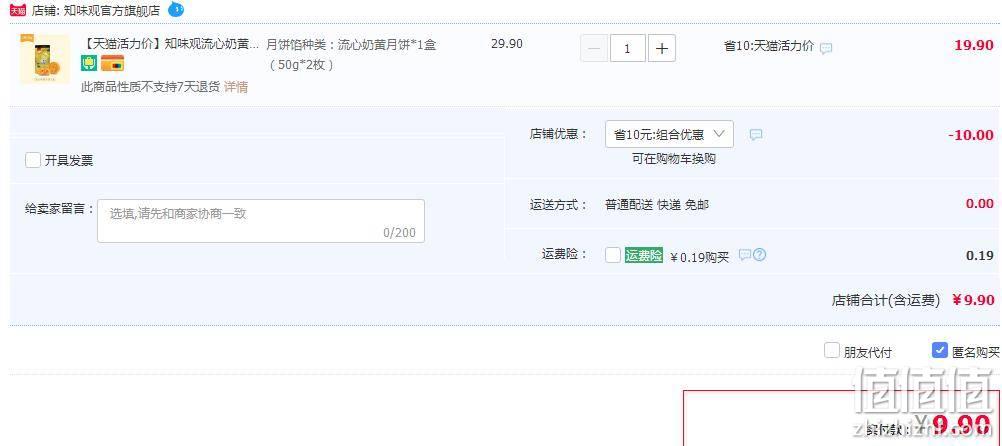The width and height of the screenshot is (1002, 446).
Task: Click the 可在购物车换购 hint text
Action: point(674,159)
